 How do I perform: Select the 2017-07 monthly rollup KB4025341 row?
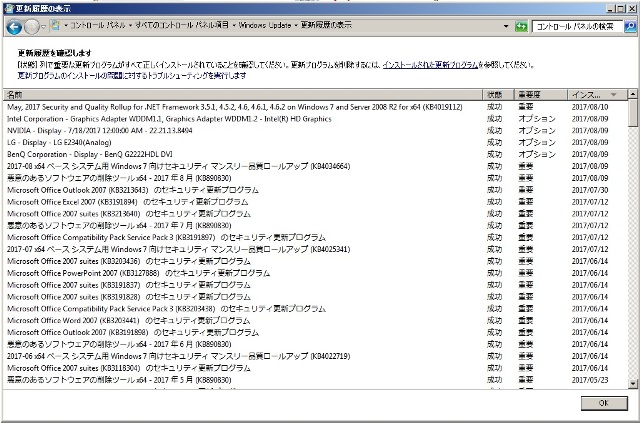click(315, 249)
